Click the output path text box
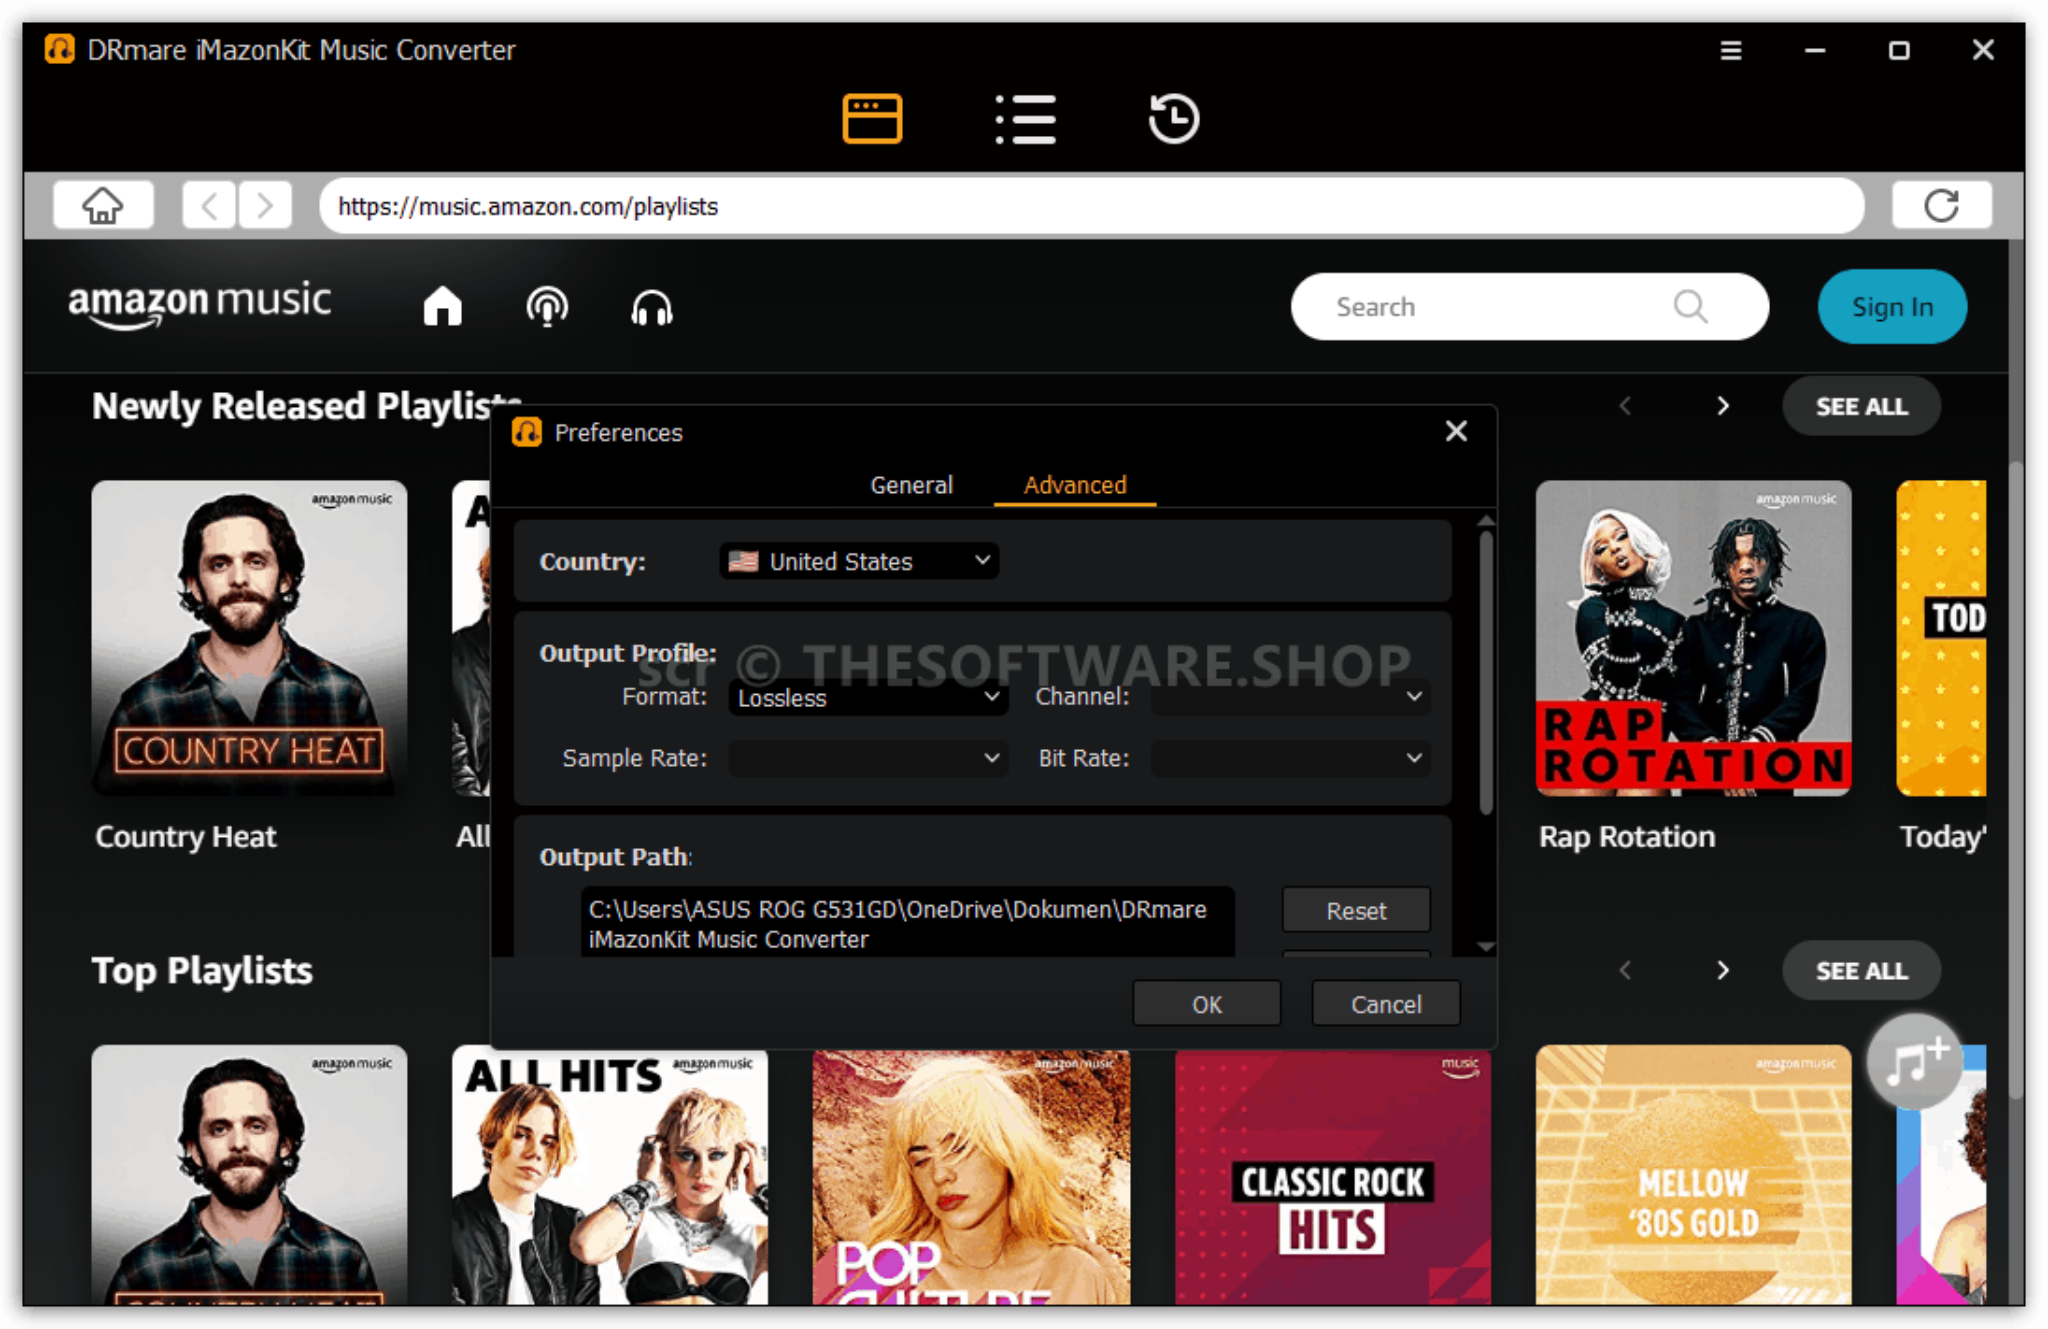The width and height of the screenshot is (2048, 1329). tap(907, 923)
